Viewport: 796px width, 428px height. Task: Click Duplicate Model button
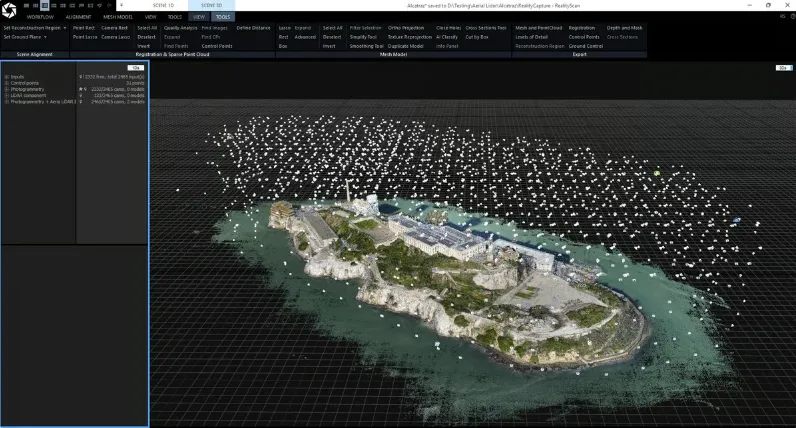[x=406, y=46]
